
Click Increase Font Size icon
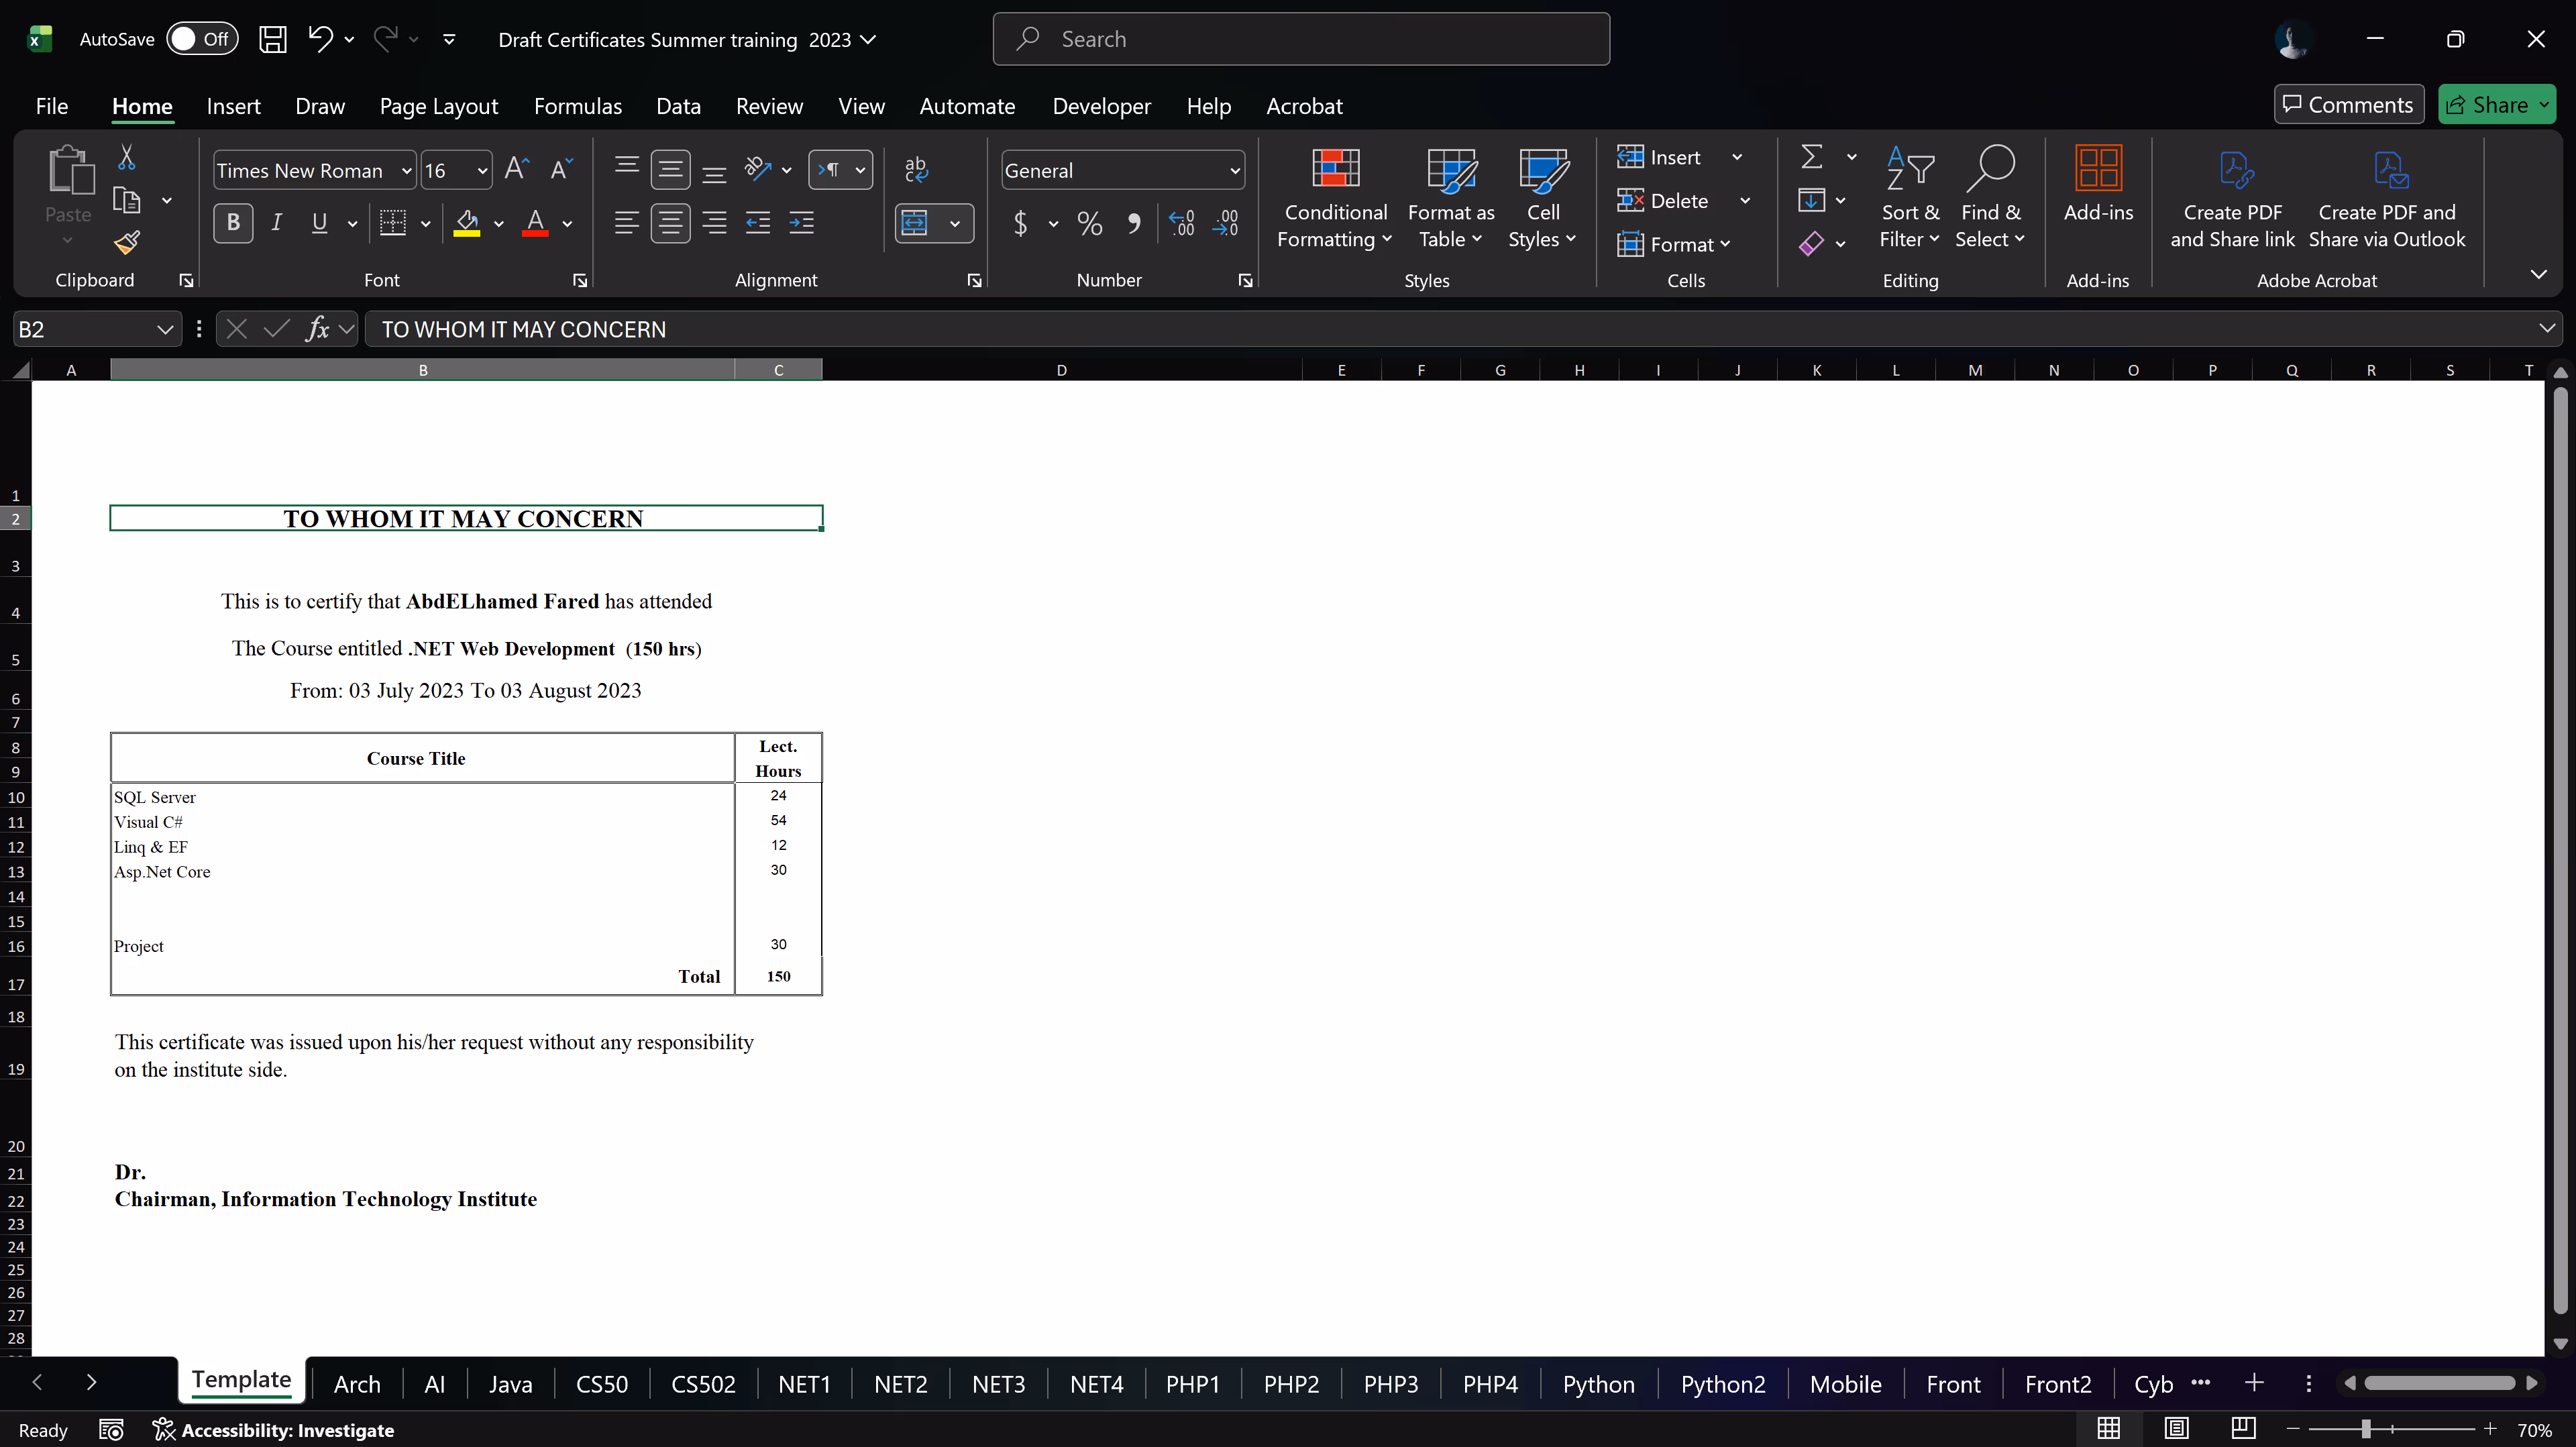(516, 169)
